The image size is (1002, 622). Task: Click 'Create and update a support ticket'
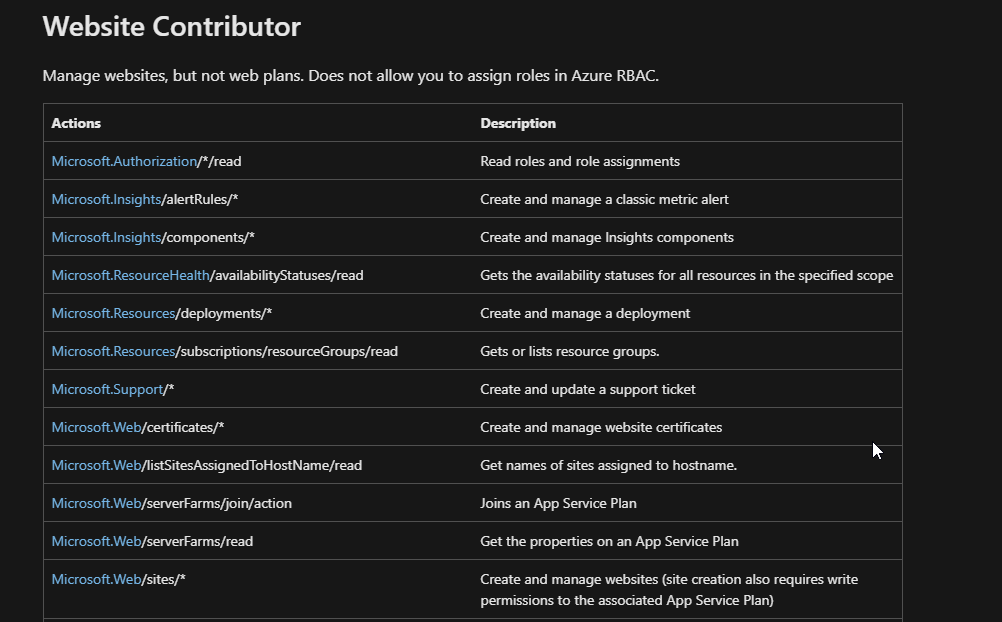coord(588,389)
